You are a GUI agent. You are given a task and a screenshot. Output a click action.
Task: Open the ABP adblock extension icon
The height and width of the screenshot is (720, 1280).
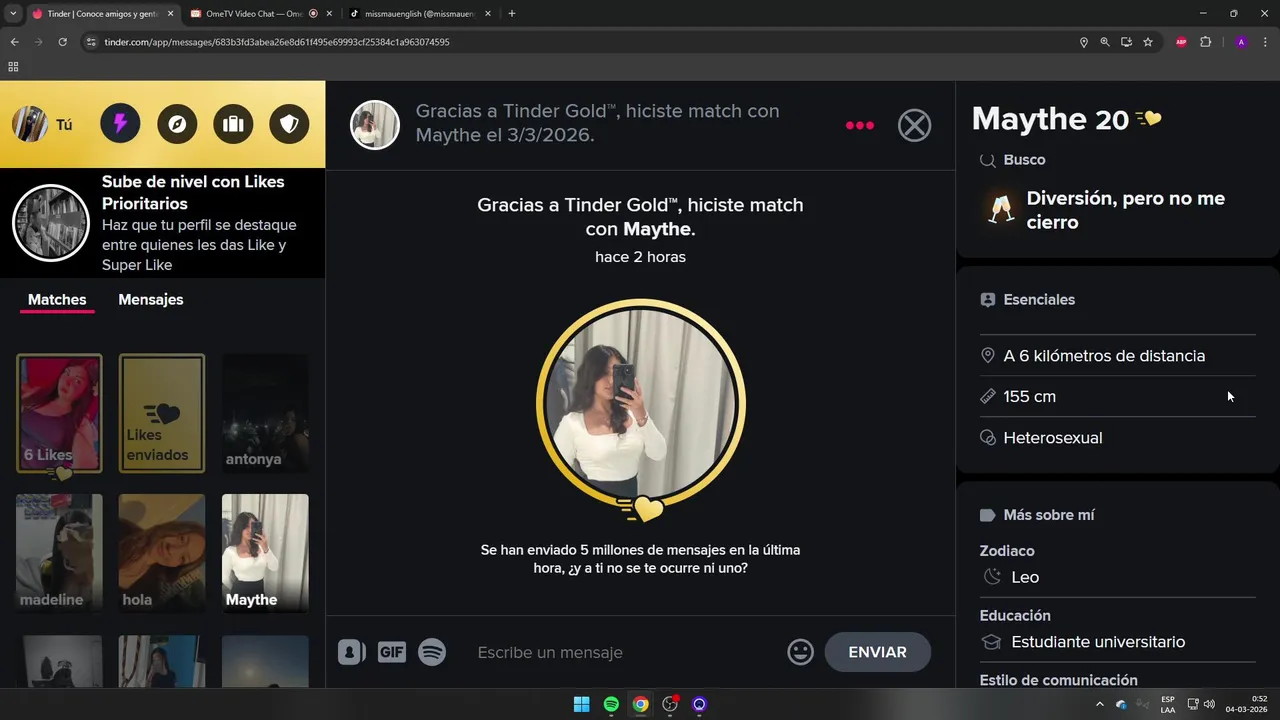pyautogui.click(x=1181, y=42)
